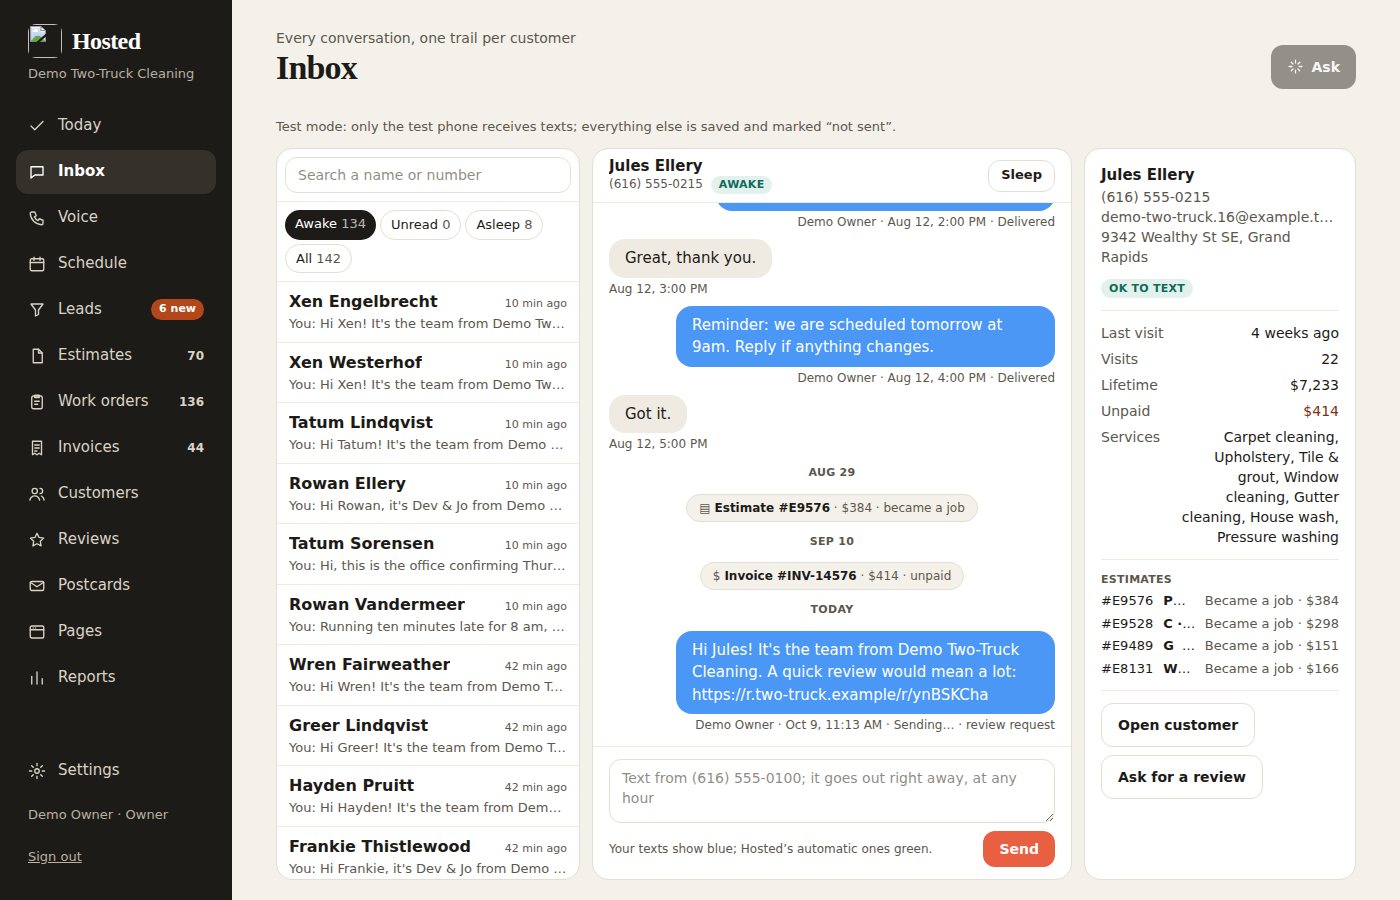Click the Inbox message icon in sidebar
The width and height of the screenshot is (1400, 900).
tap(37, 171)
